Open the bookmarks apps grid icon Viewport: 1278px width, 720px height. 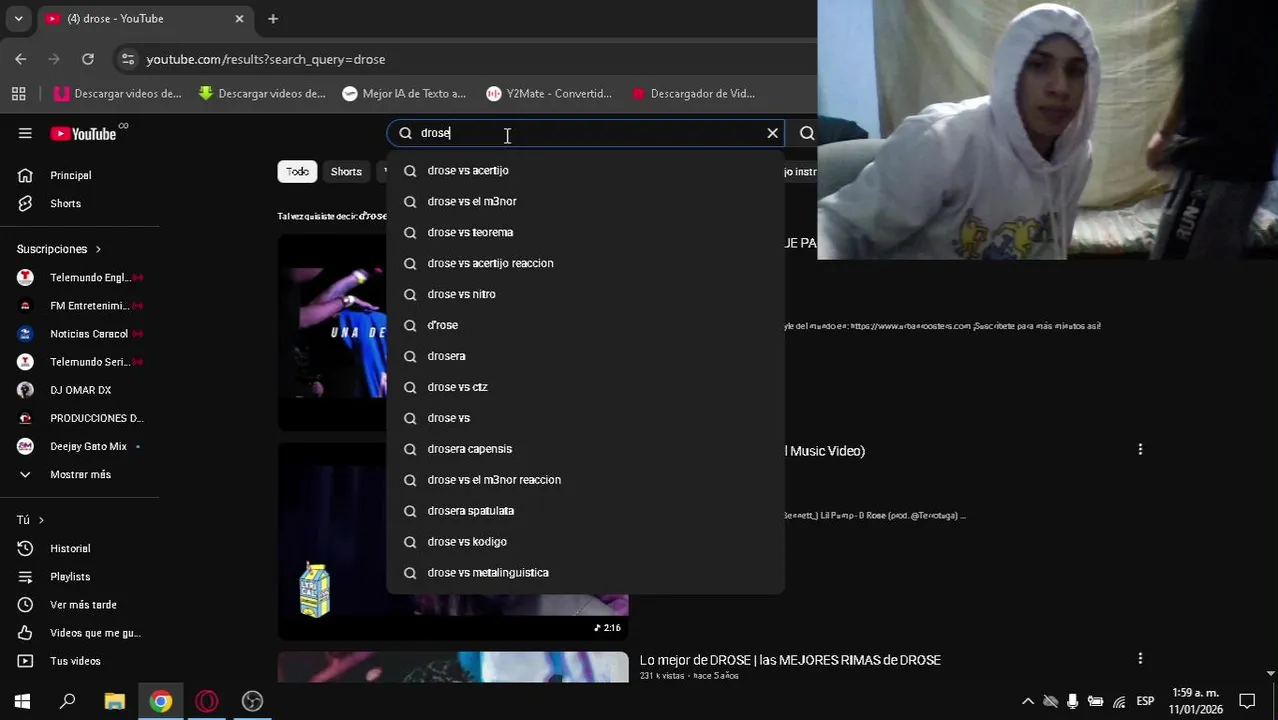click(x=18, y=93)
